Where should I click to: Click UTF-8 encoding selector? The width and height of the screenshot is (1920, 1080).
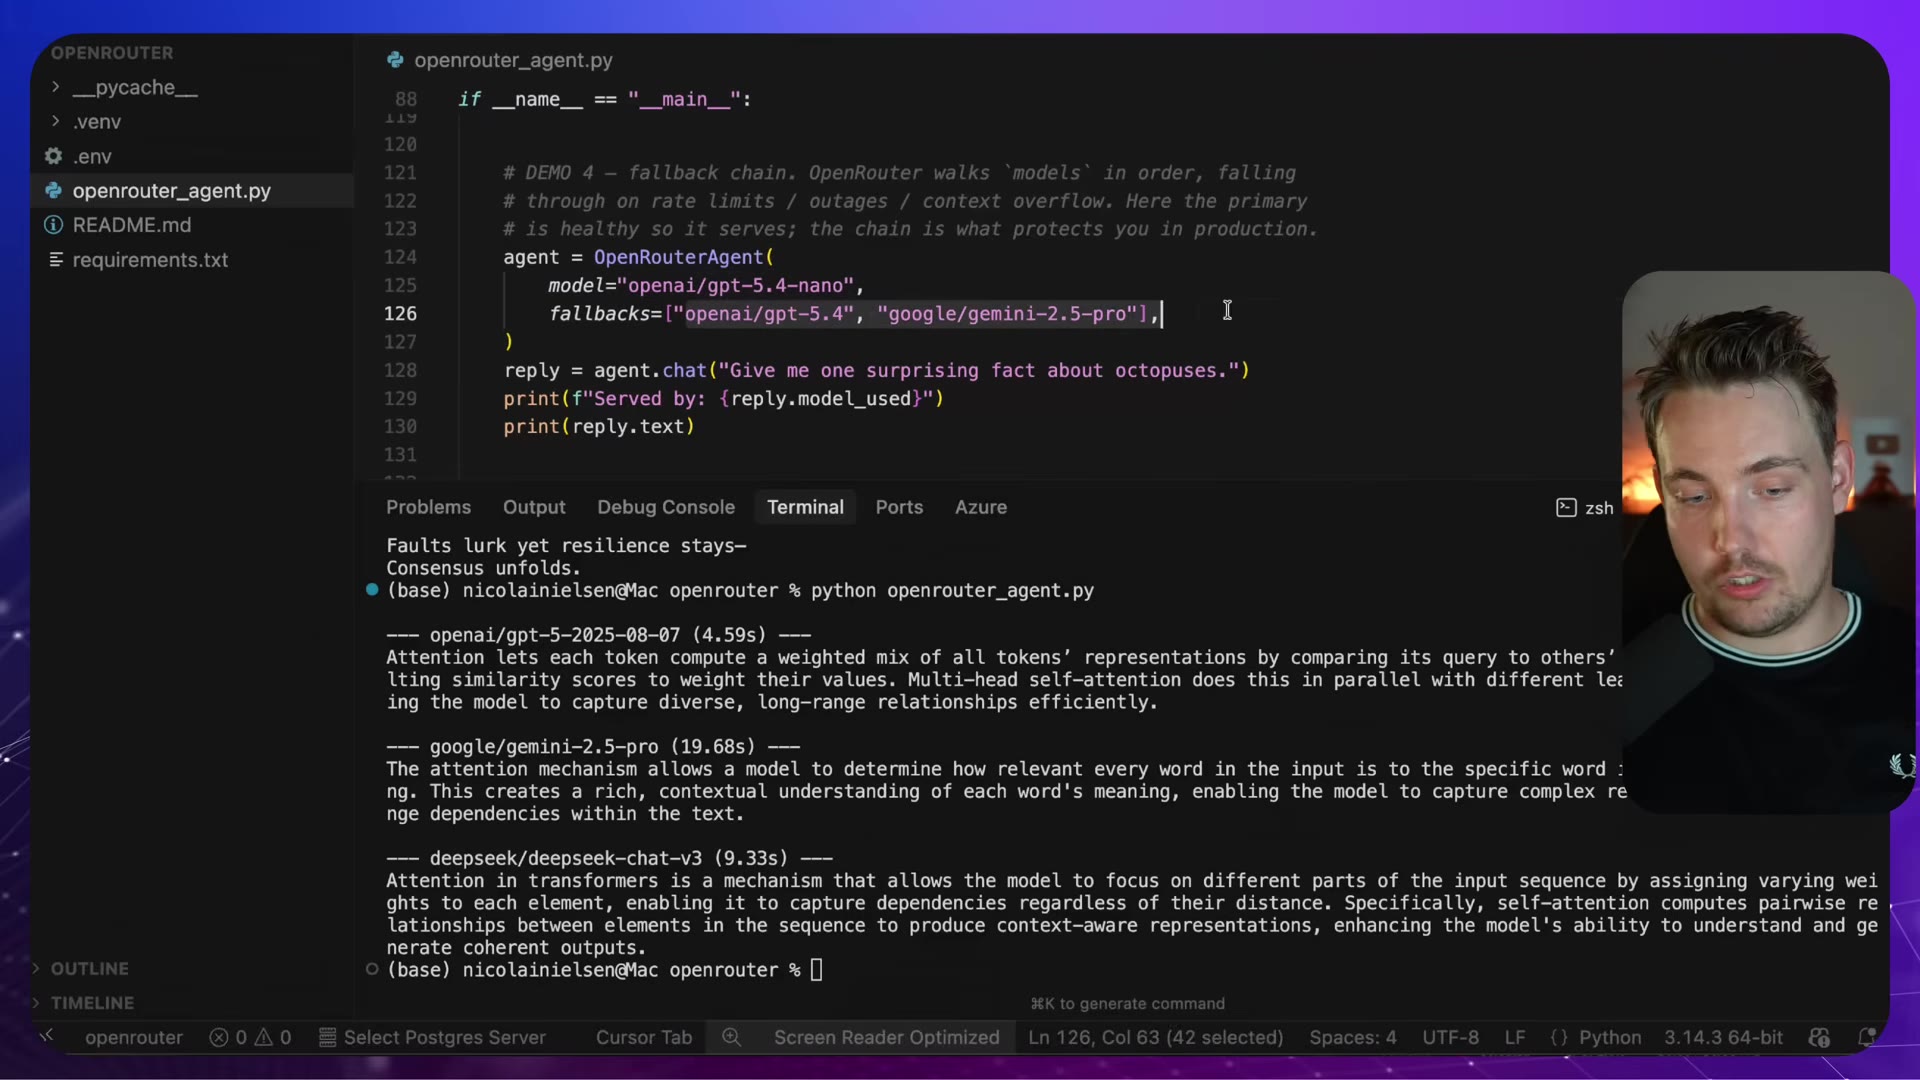[x=1450, y=1038]
